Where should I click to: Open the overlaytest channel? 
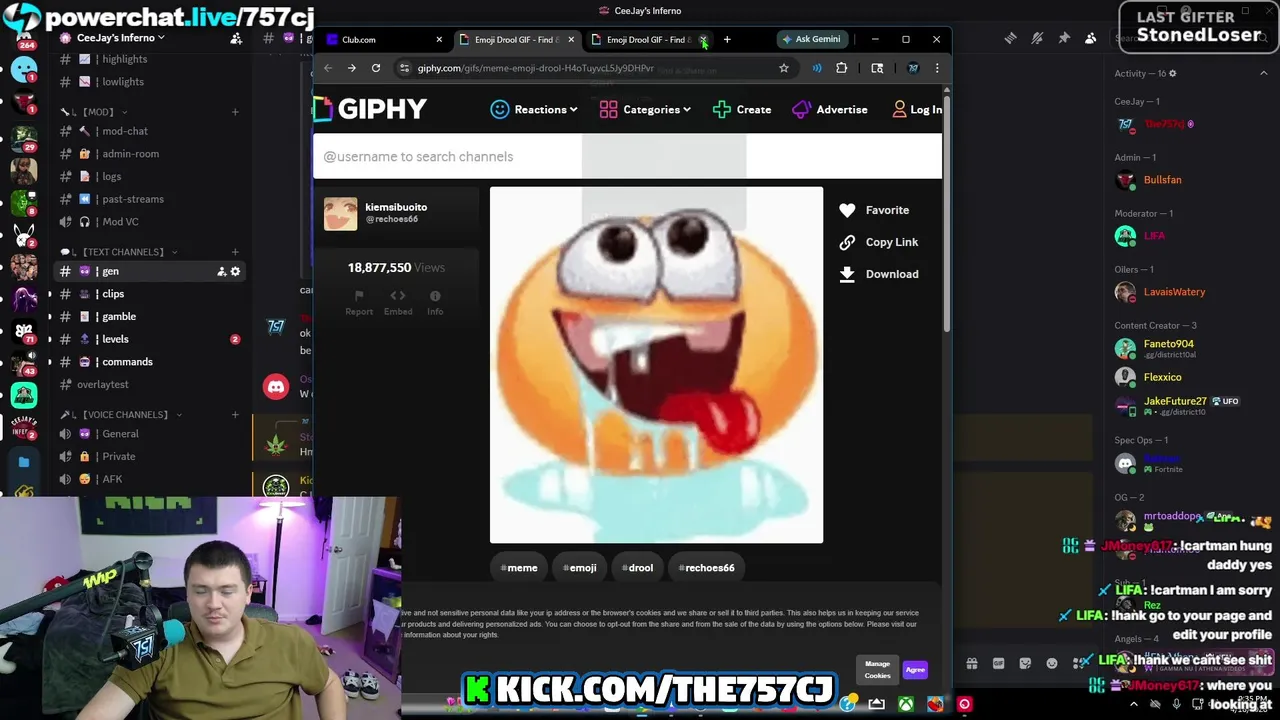[150, 384]
